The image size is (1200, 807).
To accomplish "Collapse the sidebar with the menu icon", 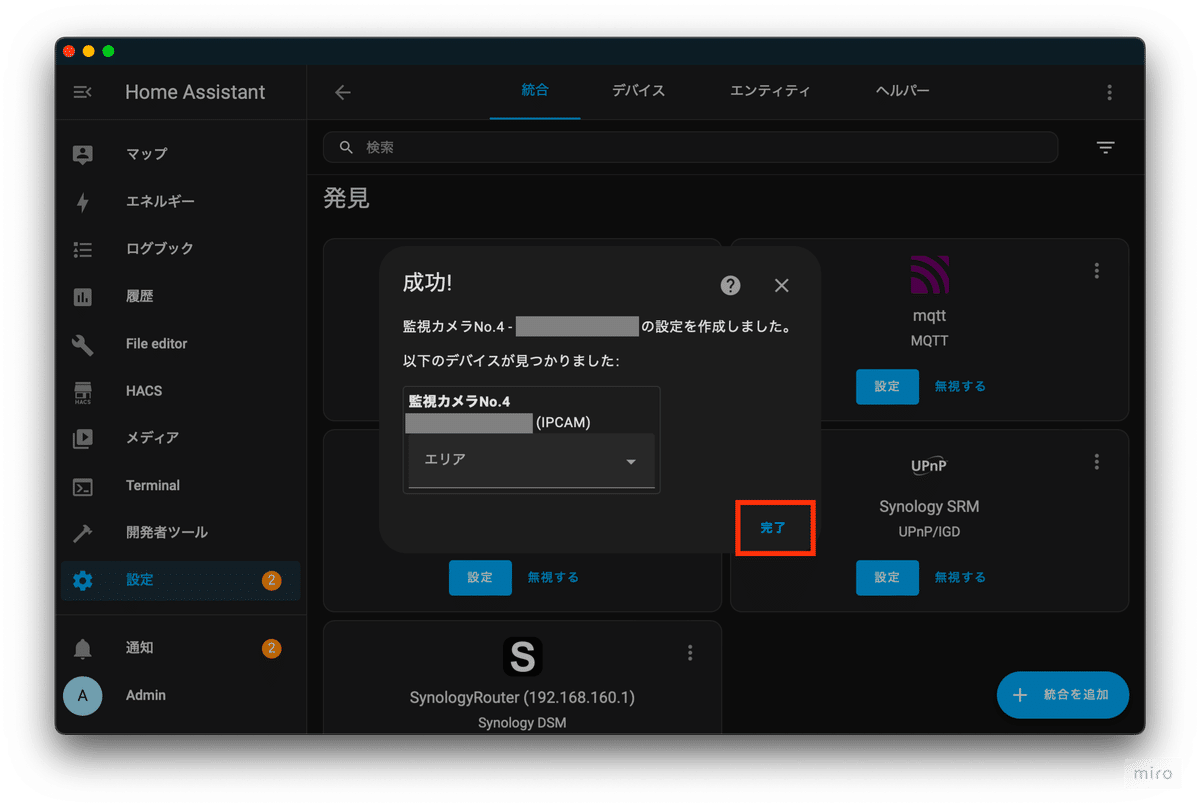I will 83,92.
